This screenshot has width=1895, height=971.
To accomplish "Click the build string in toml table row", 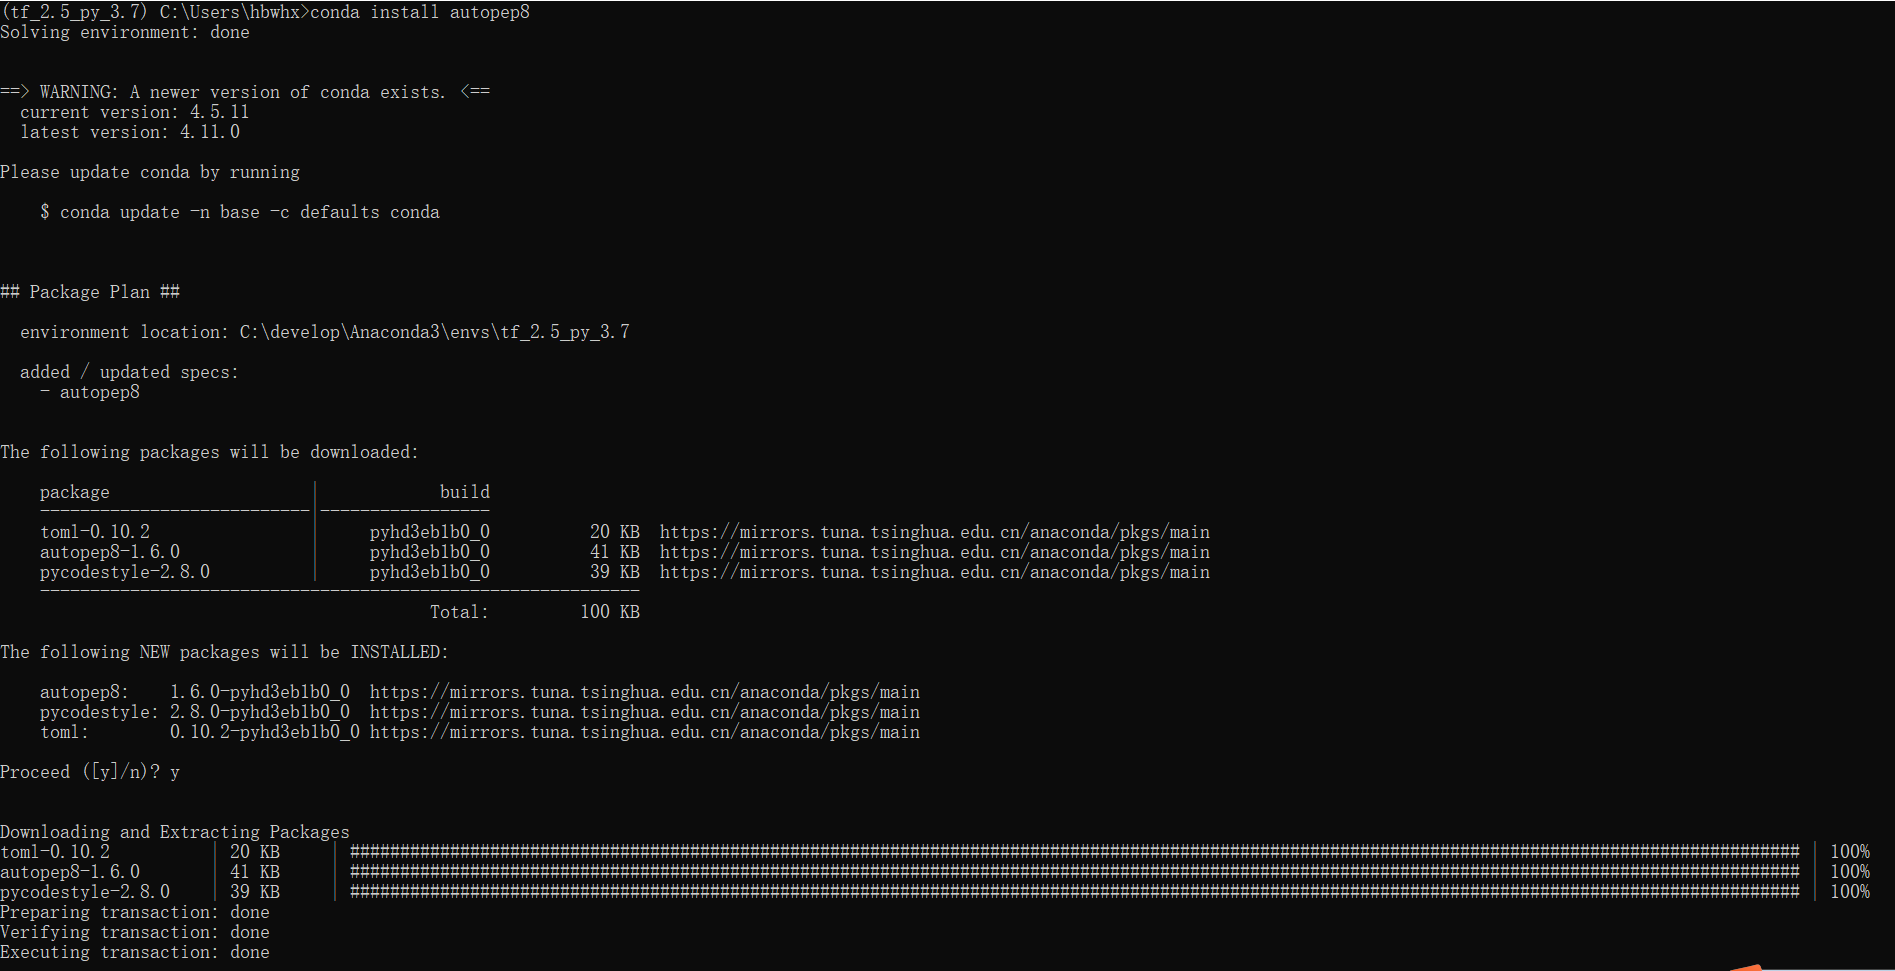I will [430, 532].
